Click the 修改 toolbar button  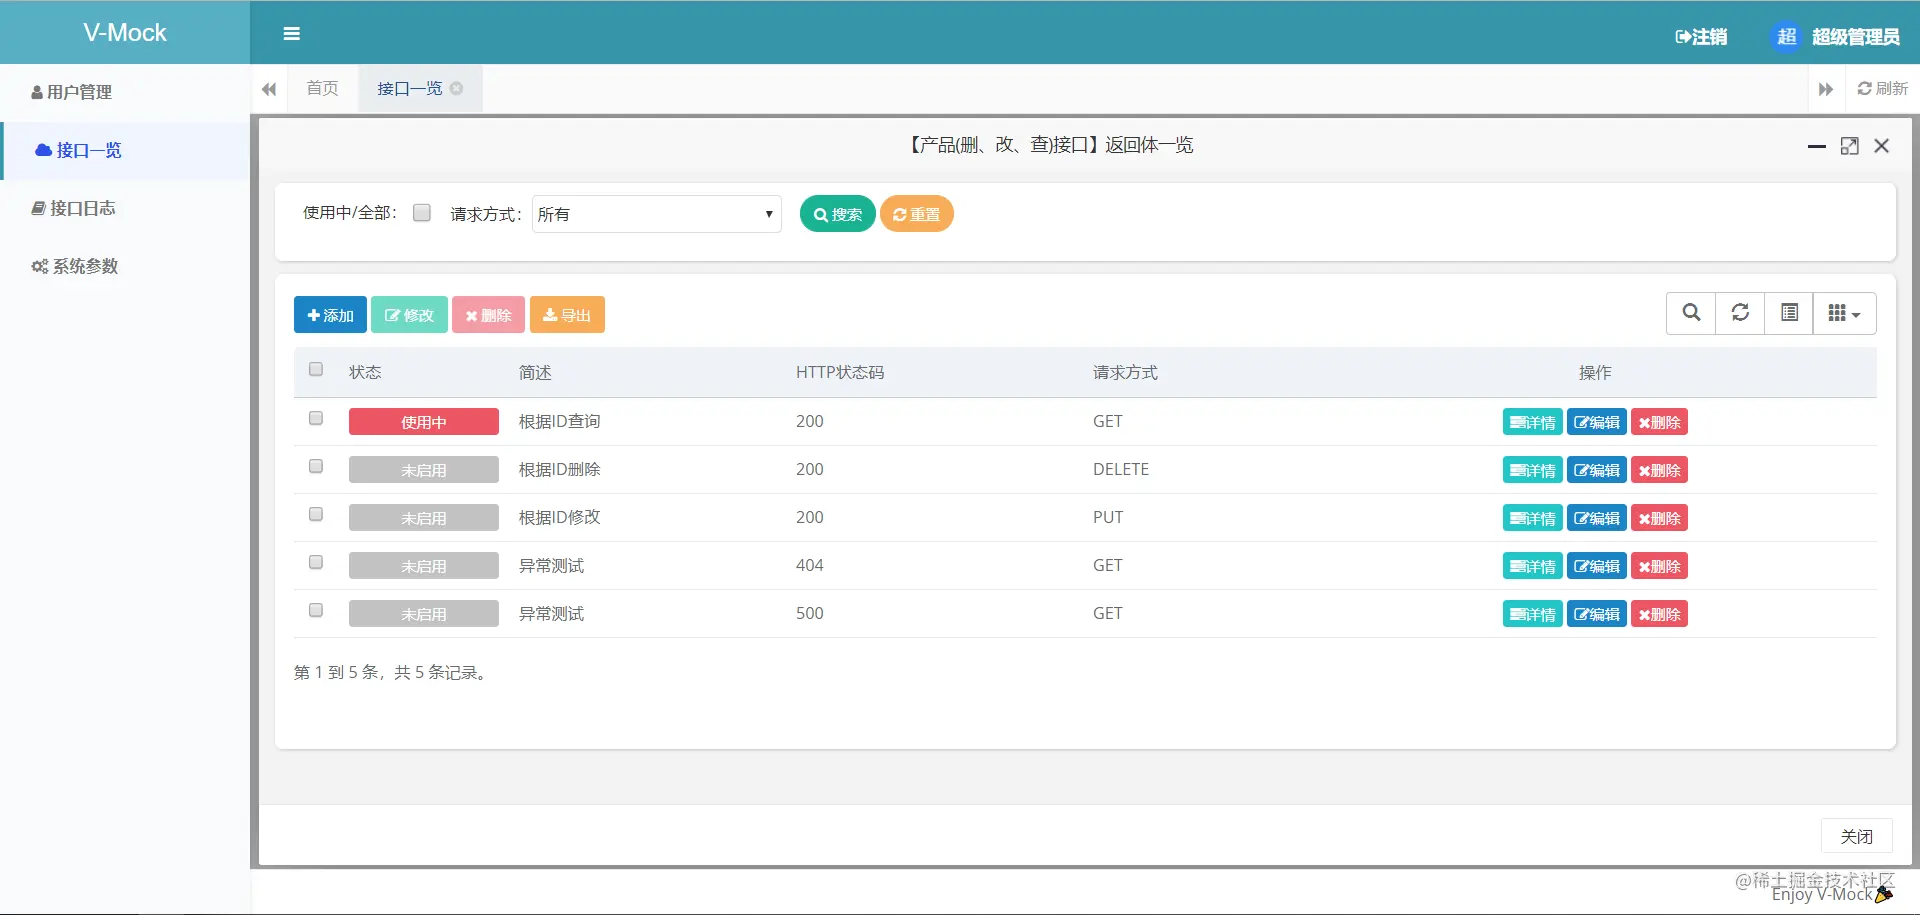[x=409, y=315]
